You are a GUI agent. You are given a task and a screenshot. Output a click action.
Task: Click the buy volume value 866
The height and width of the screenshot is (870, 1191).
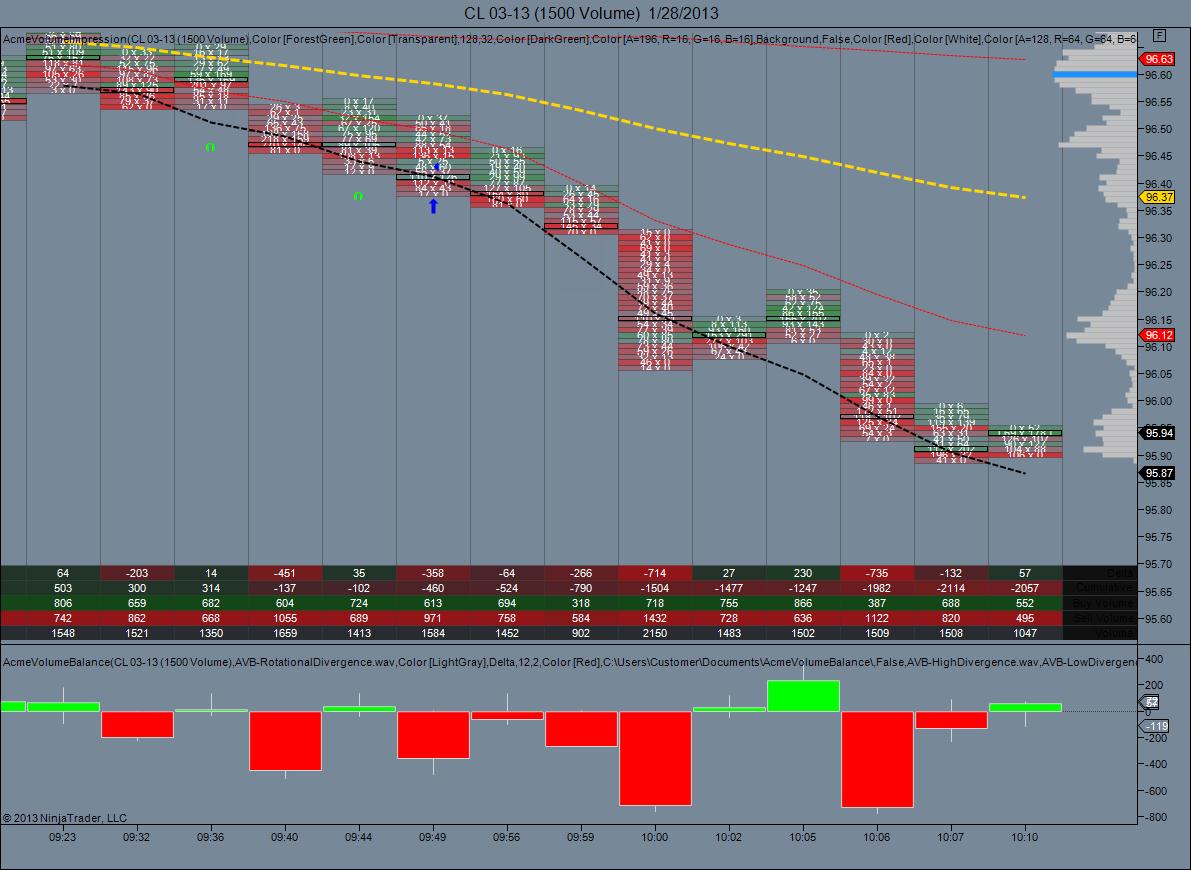803,603
